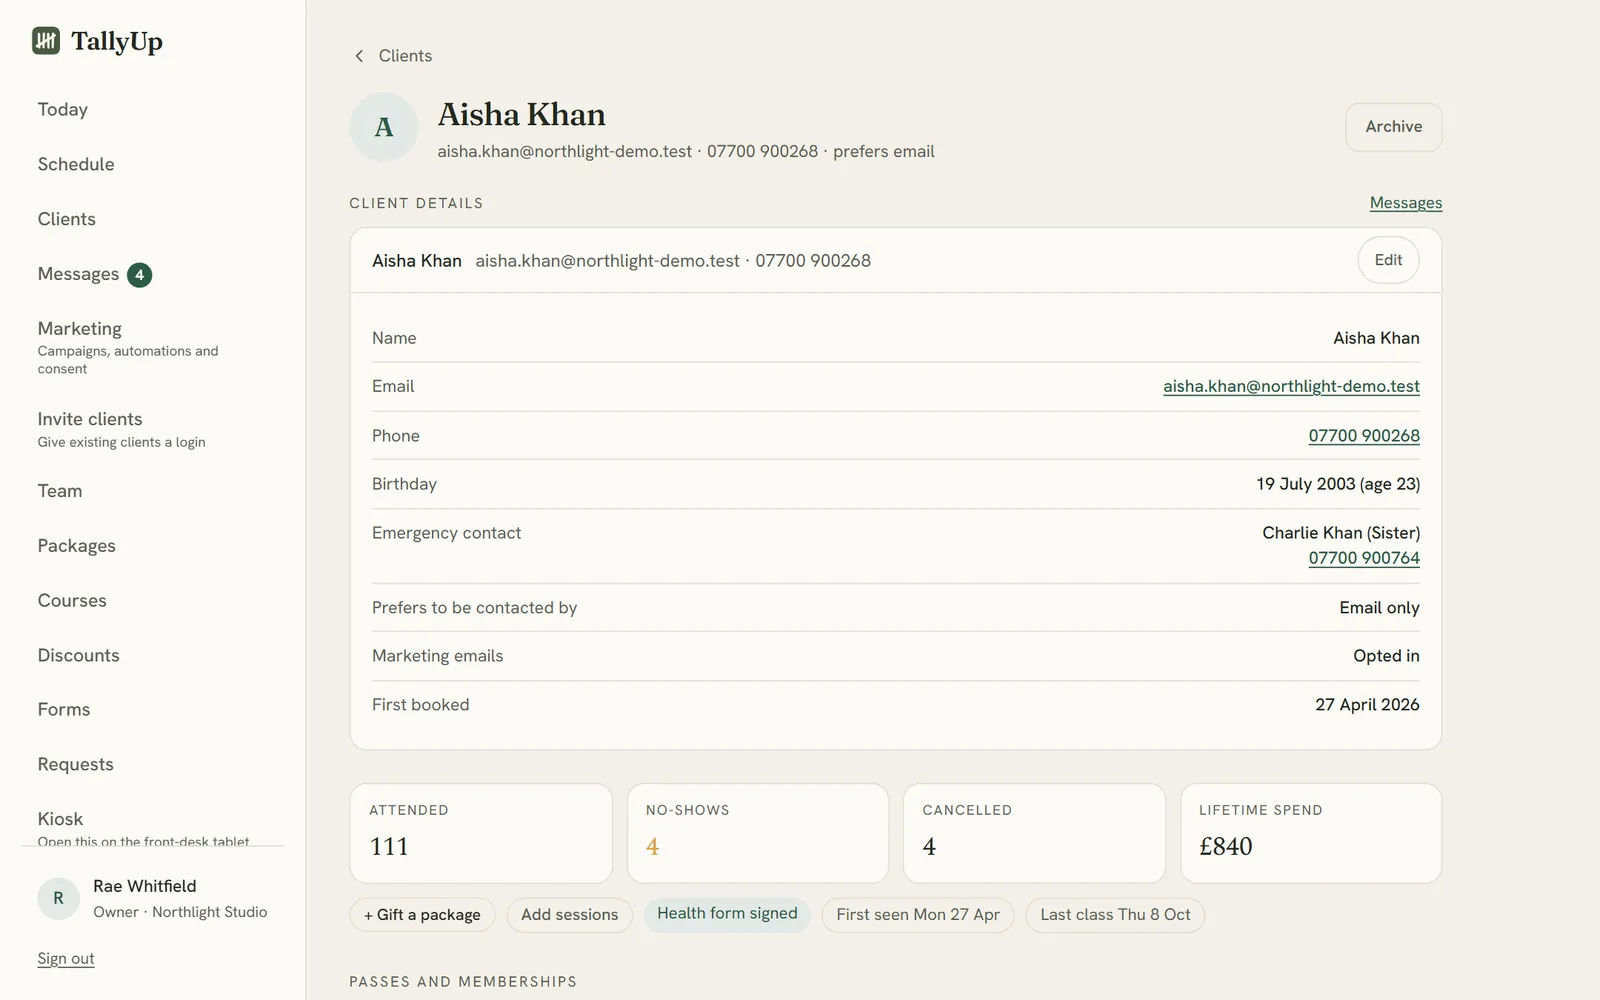
Task: Click the Rae Whitfield 'R' avatar
Action: pos(58,898)
